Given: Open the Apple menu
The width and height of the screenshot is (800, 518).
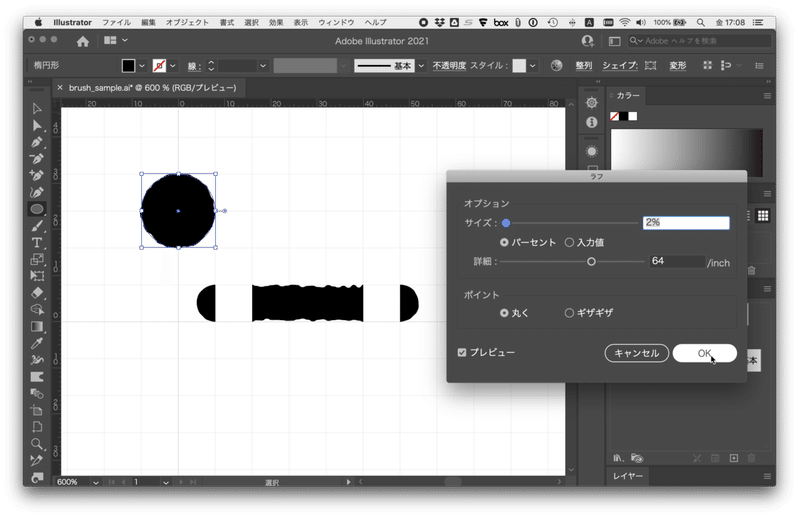Looking at the screenshot, I should coord(38,22).
